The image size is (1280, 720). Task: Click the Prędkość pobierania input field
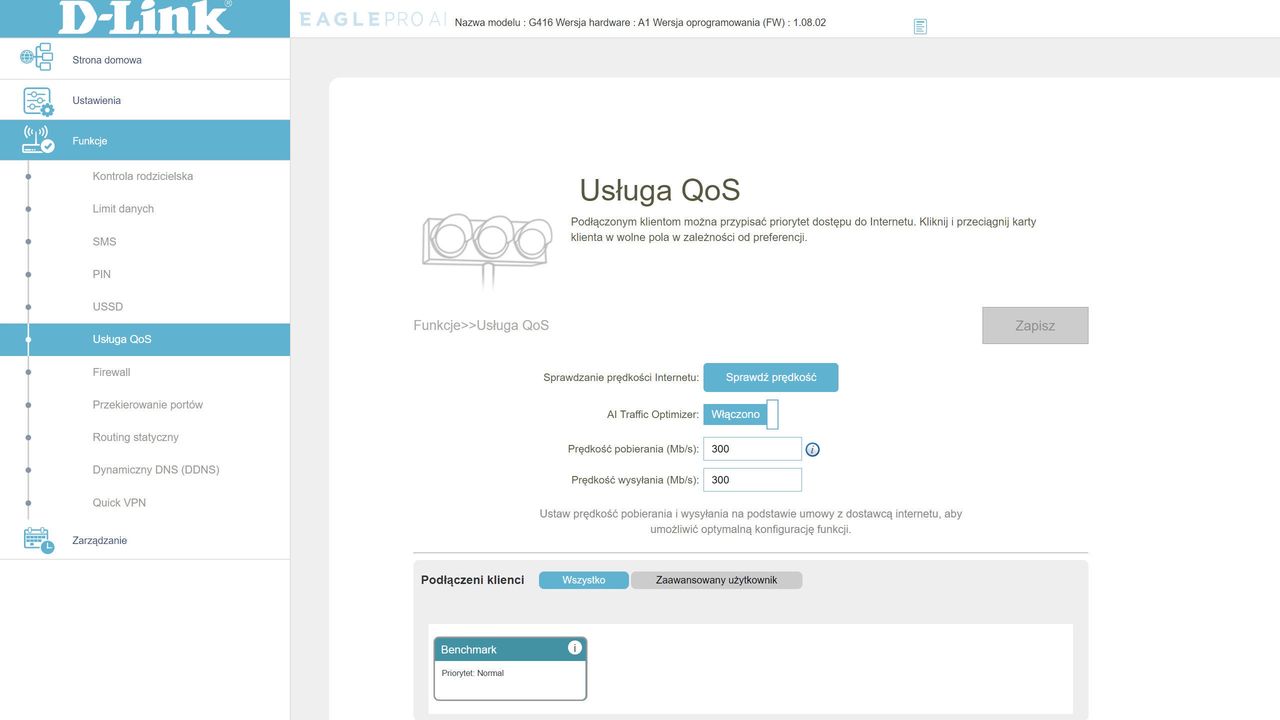coord(753,449)
